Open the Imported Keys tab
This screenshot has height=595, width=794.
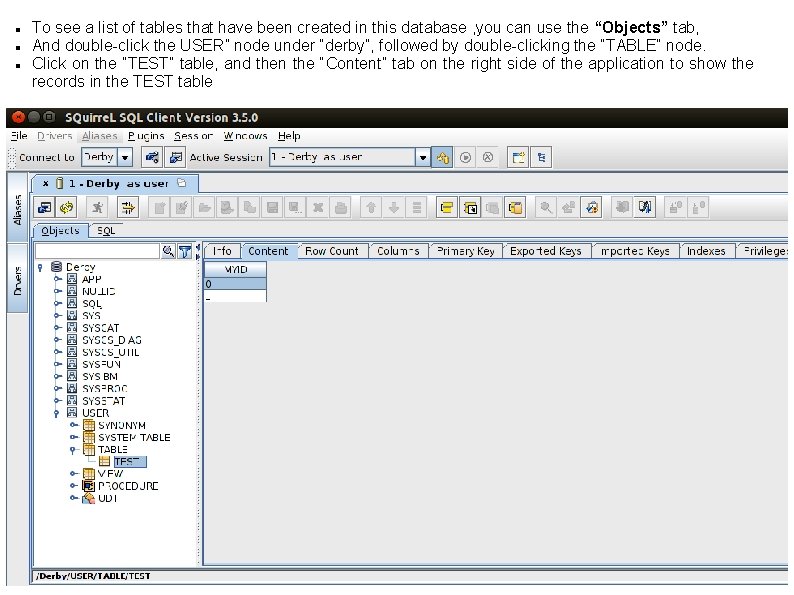pyautogui.click(x=635, y=251)
